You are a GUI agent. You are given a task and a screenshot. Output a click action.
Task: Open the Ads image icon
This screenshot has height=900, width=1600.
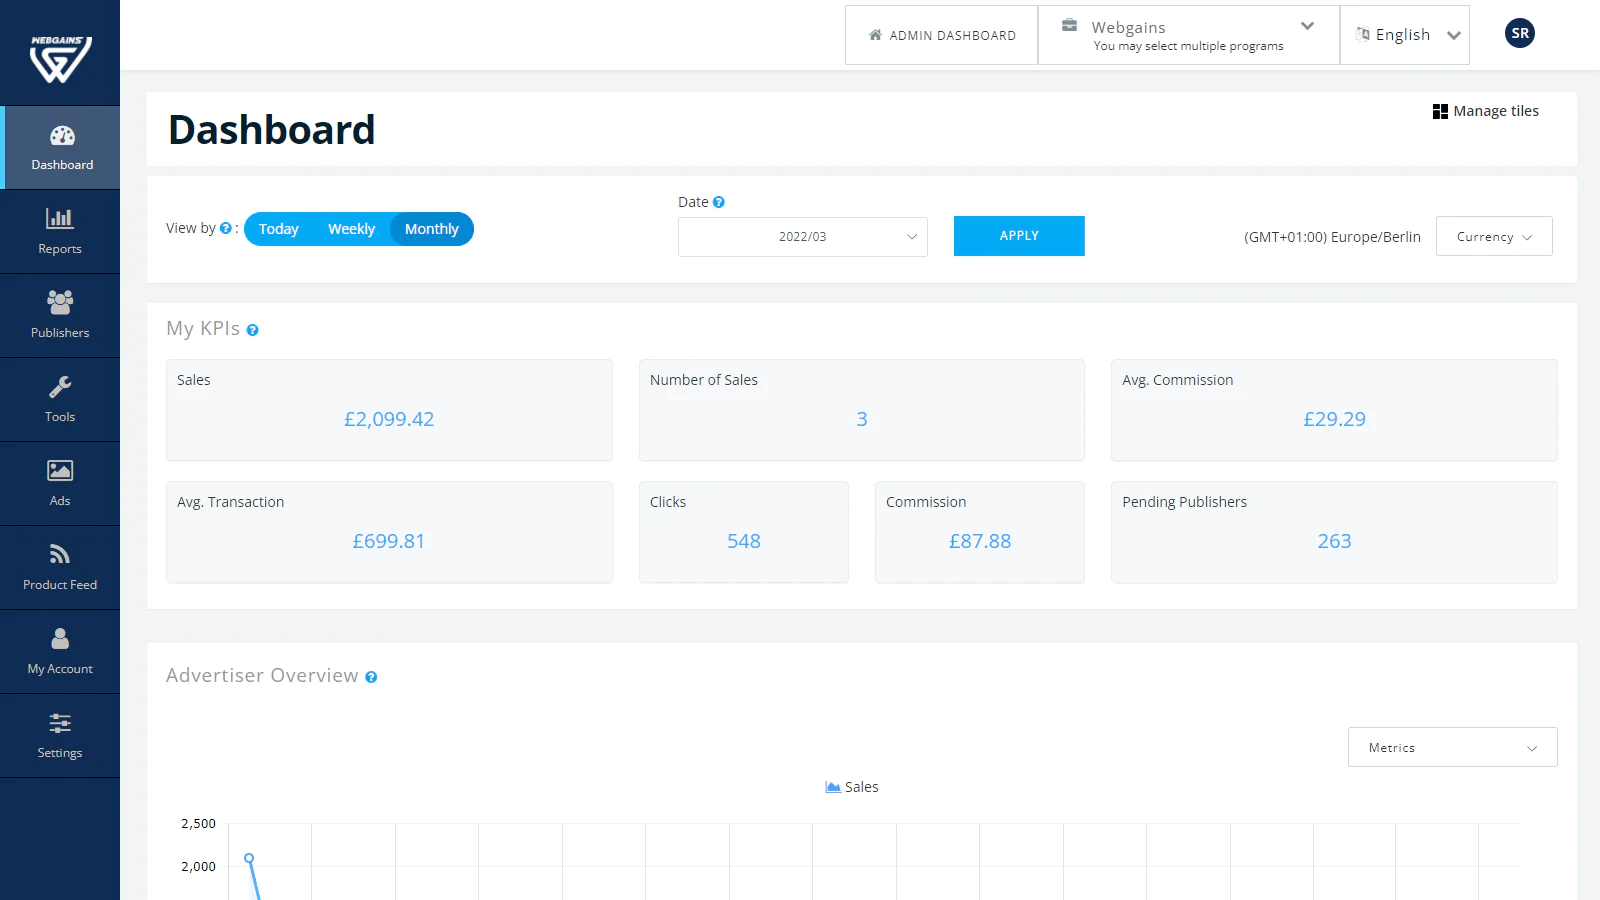tap(60, 470)
